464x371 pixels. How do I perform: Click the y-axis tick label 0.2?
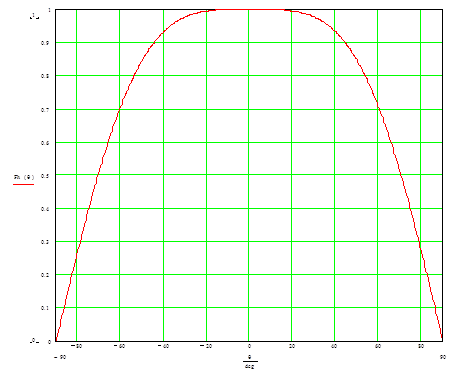pyautogui.click(x=45, y=275)
